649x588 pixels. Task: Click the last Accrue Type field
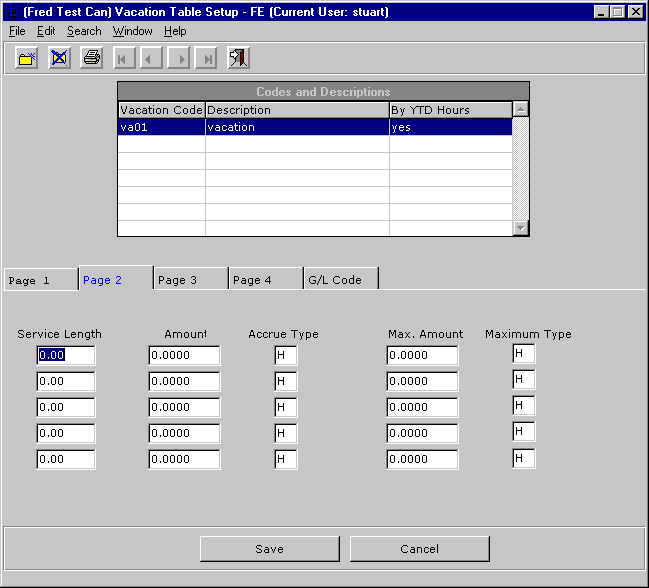[x=287, y=459]
